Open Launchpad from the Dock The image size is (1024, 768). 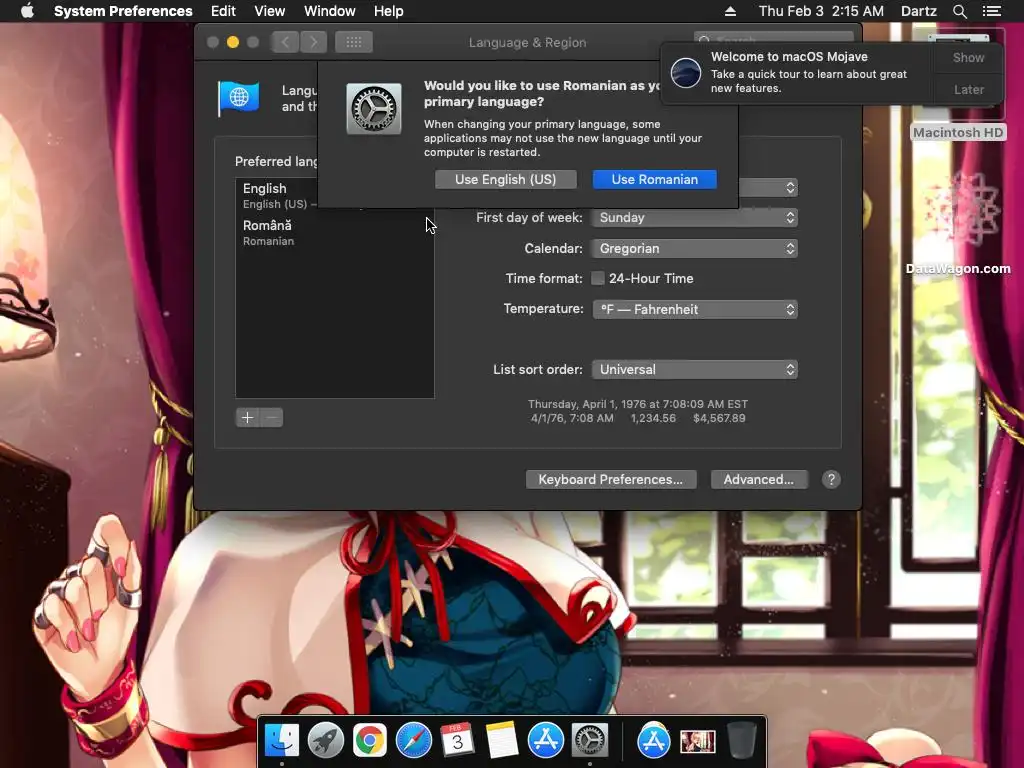[325, 741]
